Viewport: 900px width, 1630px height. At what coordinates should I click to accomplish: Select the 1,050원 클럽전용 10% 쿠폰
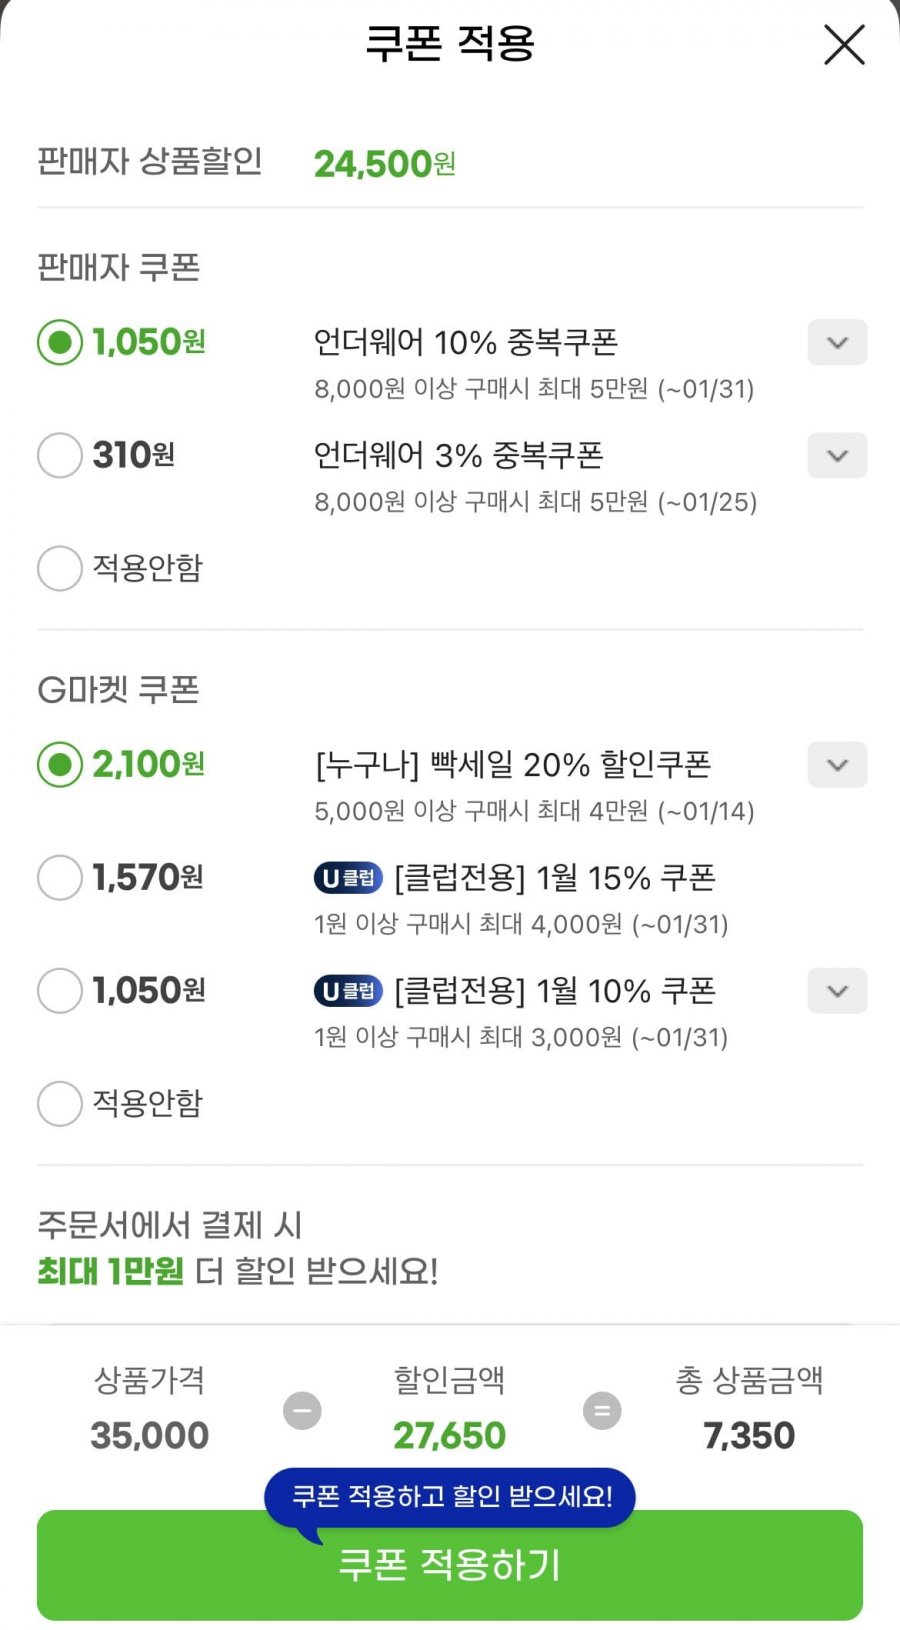tap(60, 991)
